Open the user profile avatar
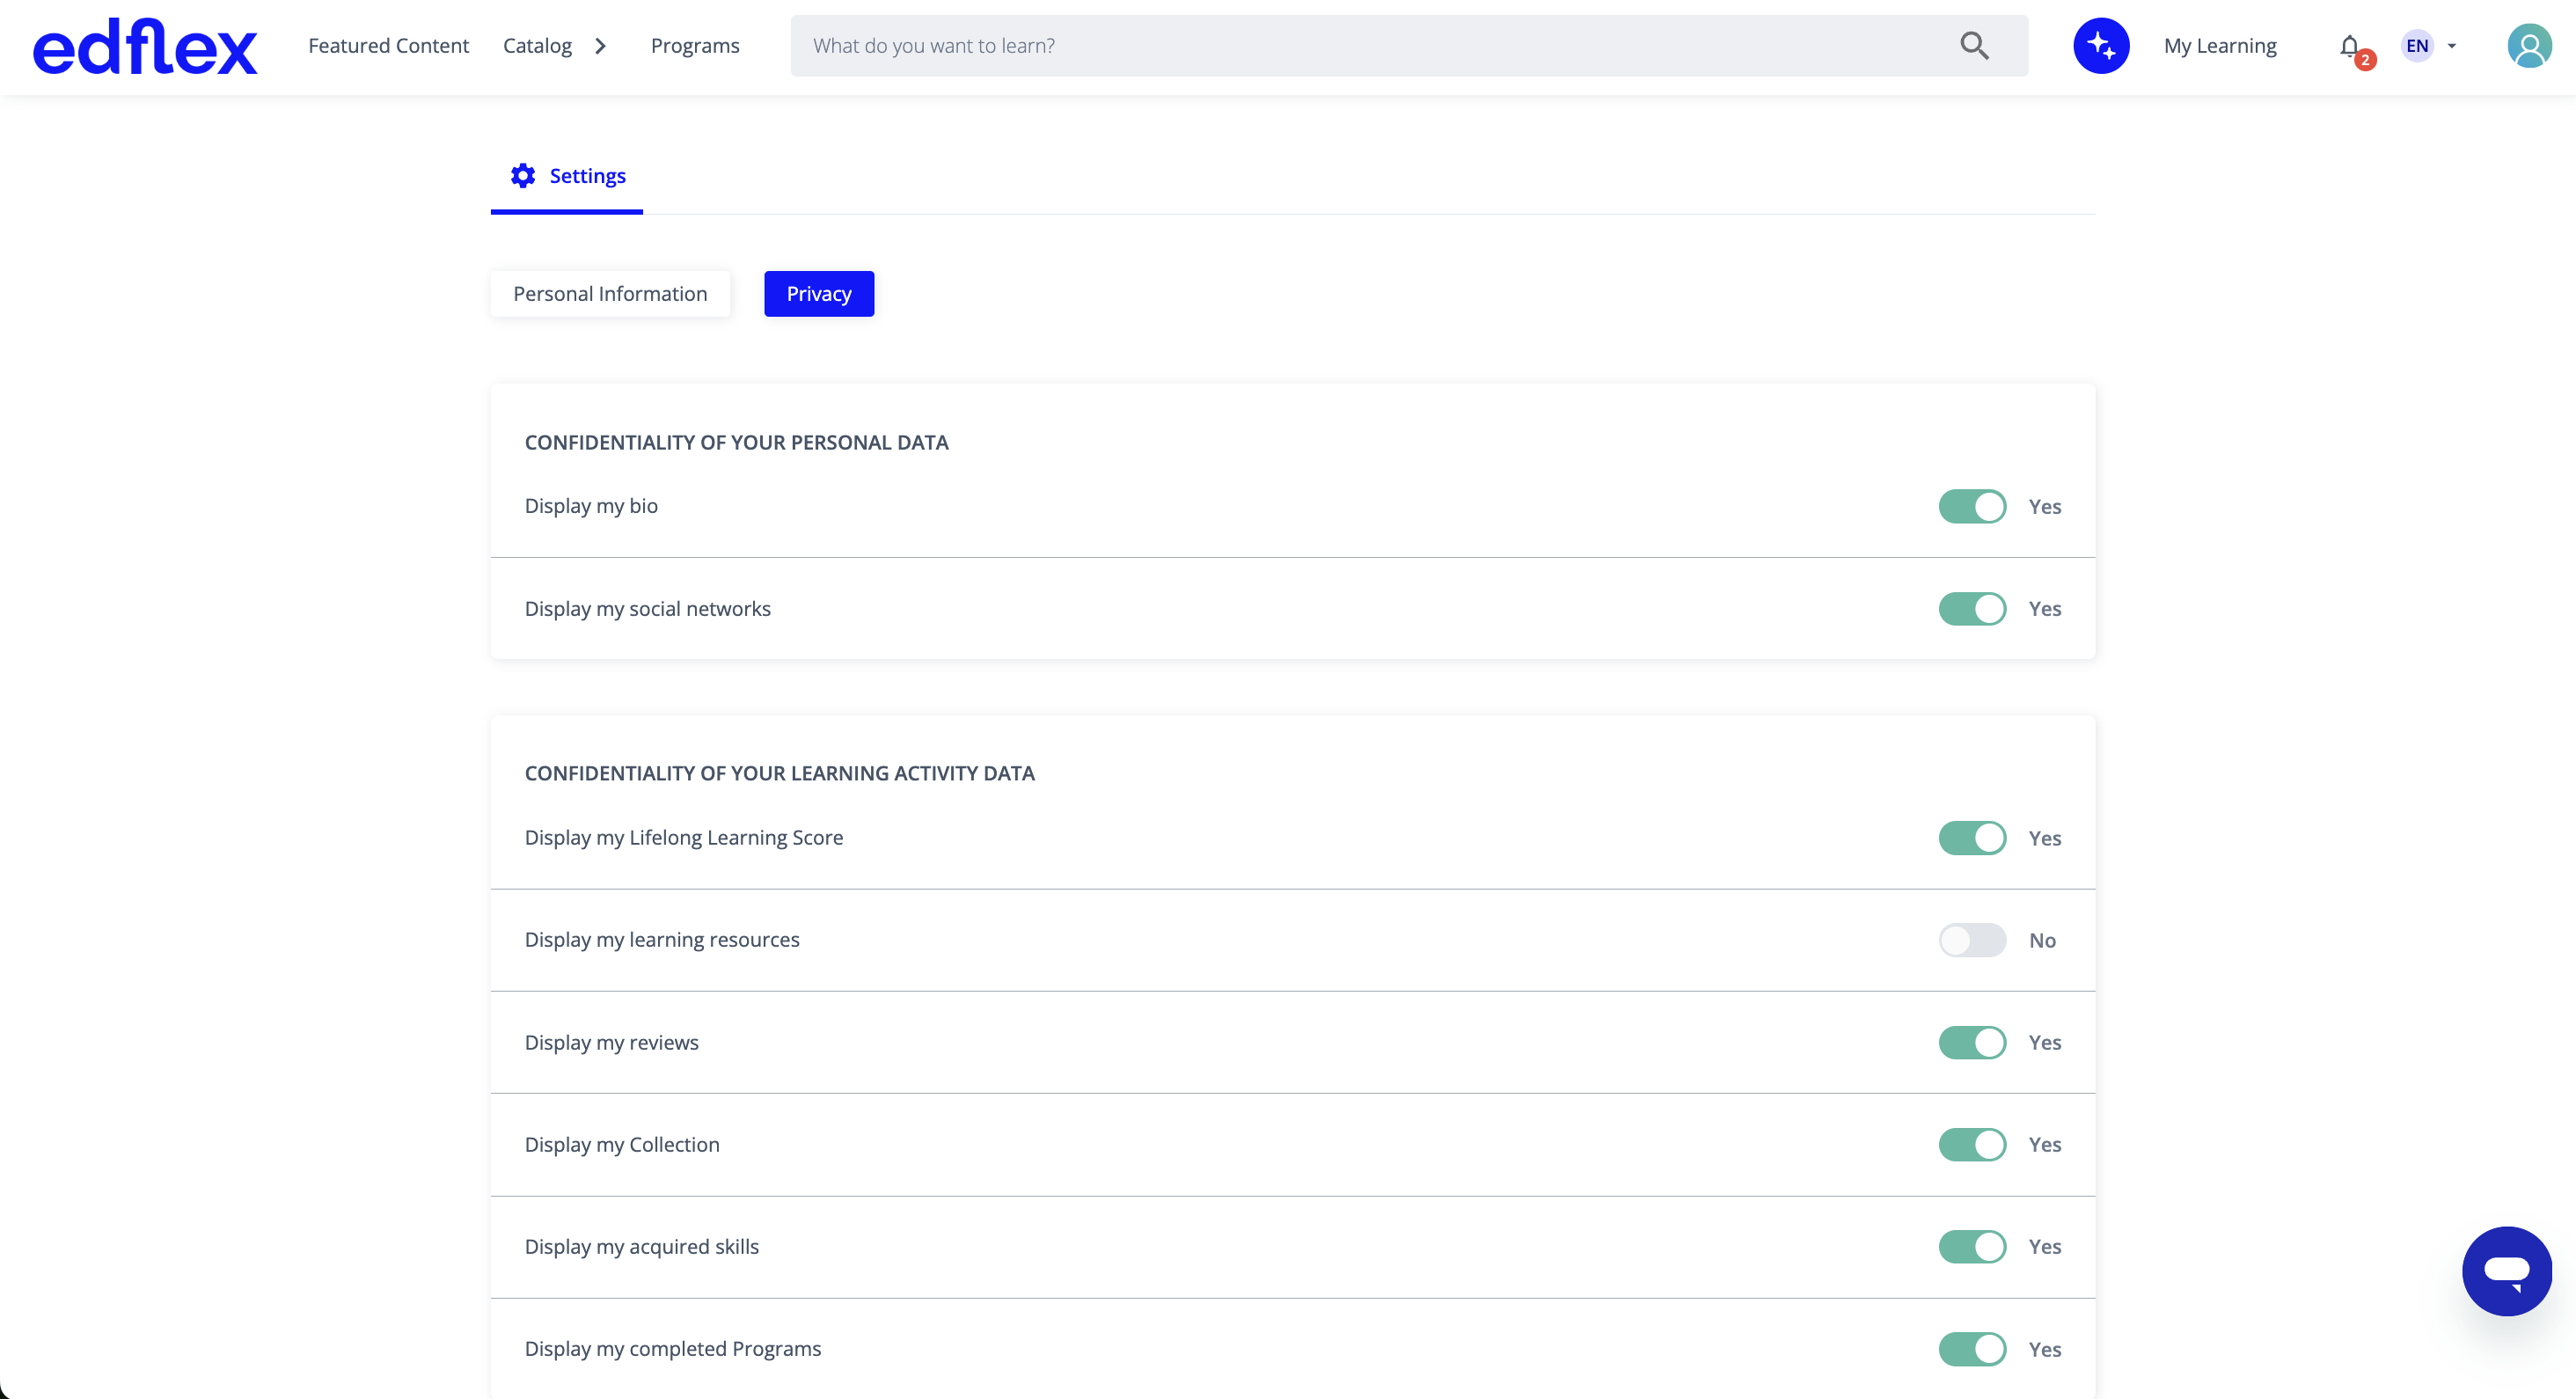 (x=2529, y=46)
